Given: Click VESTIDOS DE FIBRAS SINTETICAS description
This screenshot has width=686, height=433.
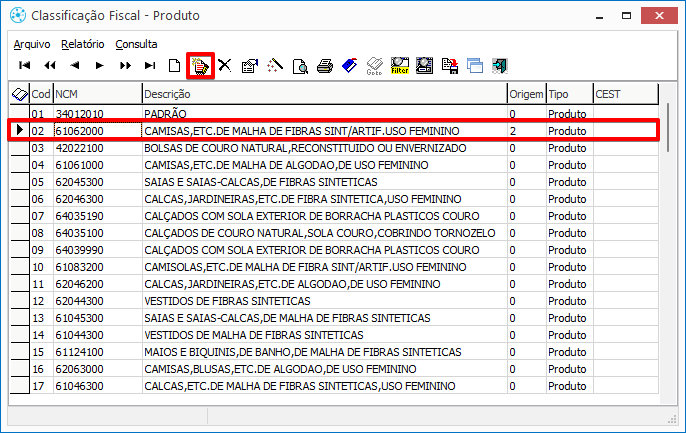Looking at the screenshot, I should pyautogui.click(x=325, y=301).
